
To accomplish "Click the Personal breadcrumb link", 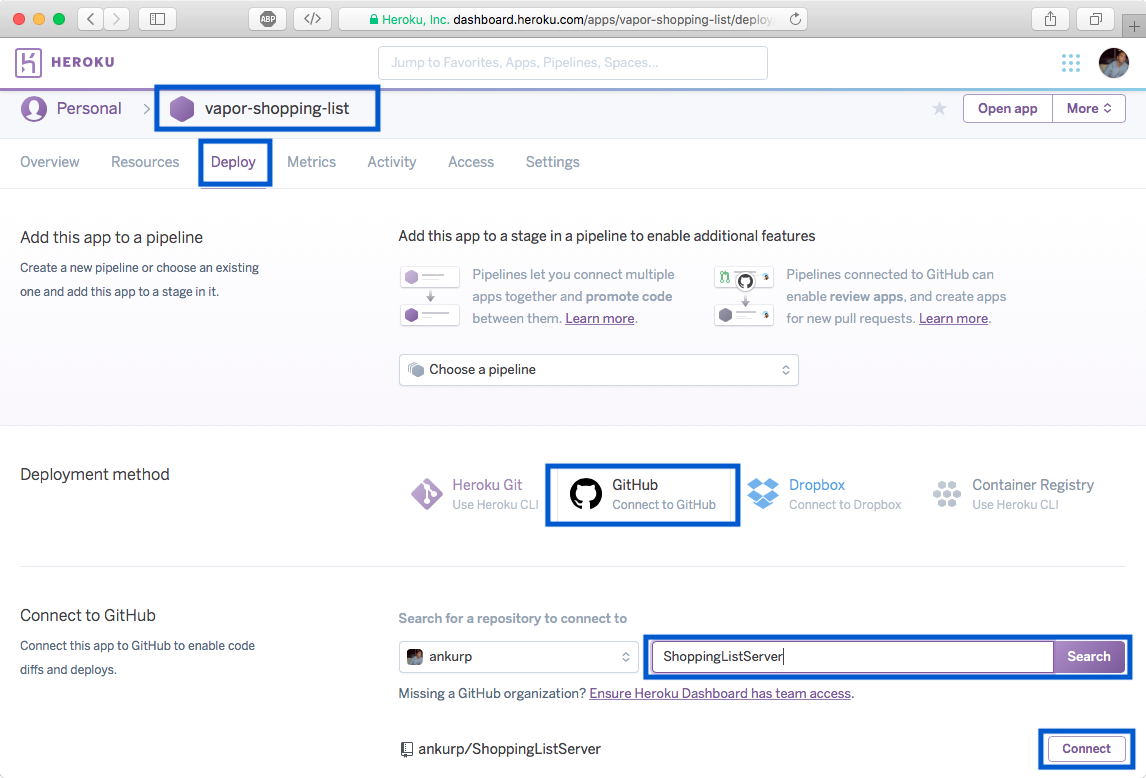I will [x=89, y=109].
